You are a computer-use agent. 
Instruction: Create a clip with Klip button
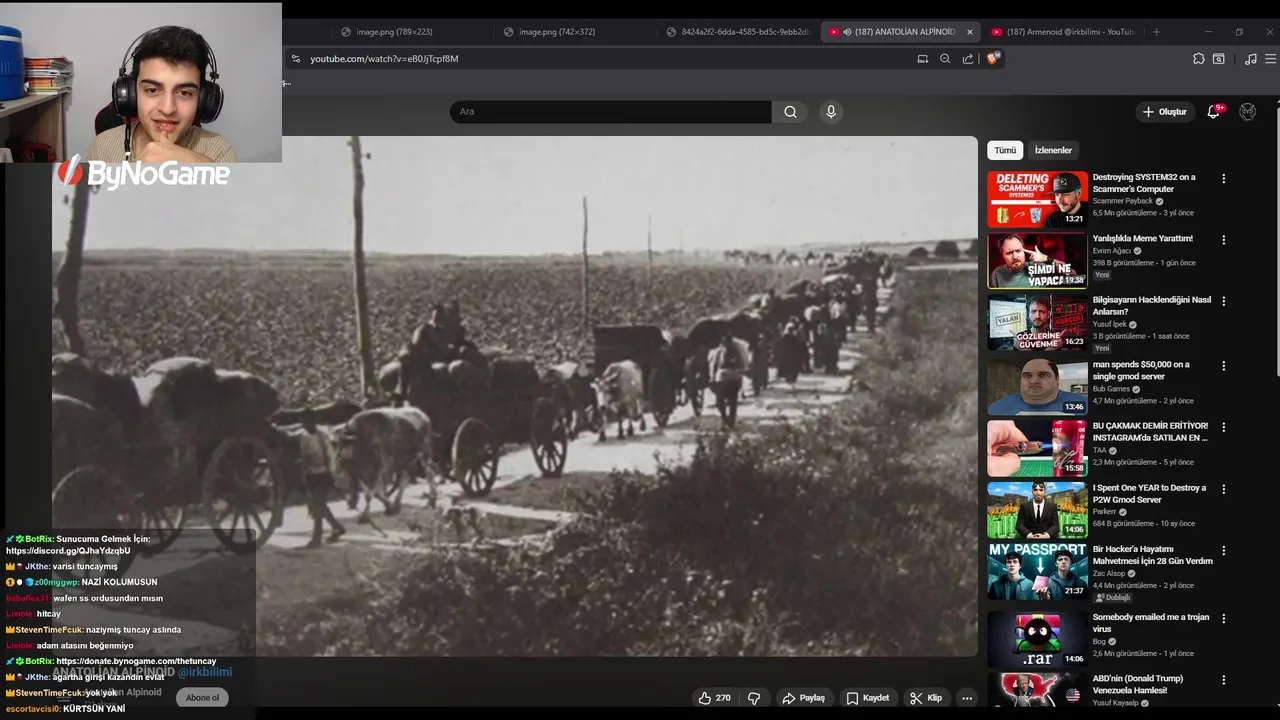point(926,698)
